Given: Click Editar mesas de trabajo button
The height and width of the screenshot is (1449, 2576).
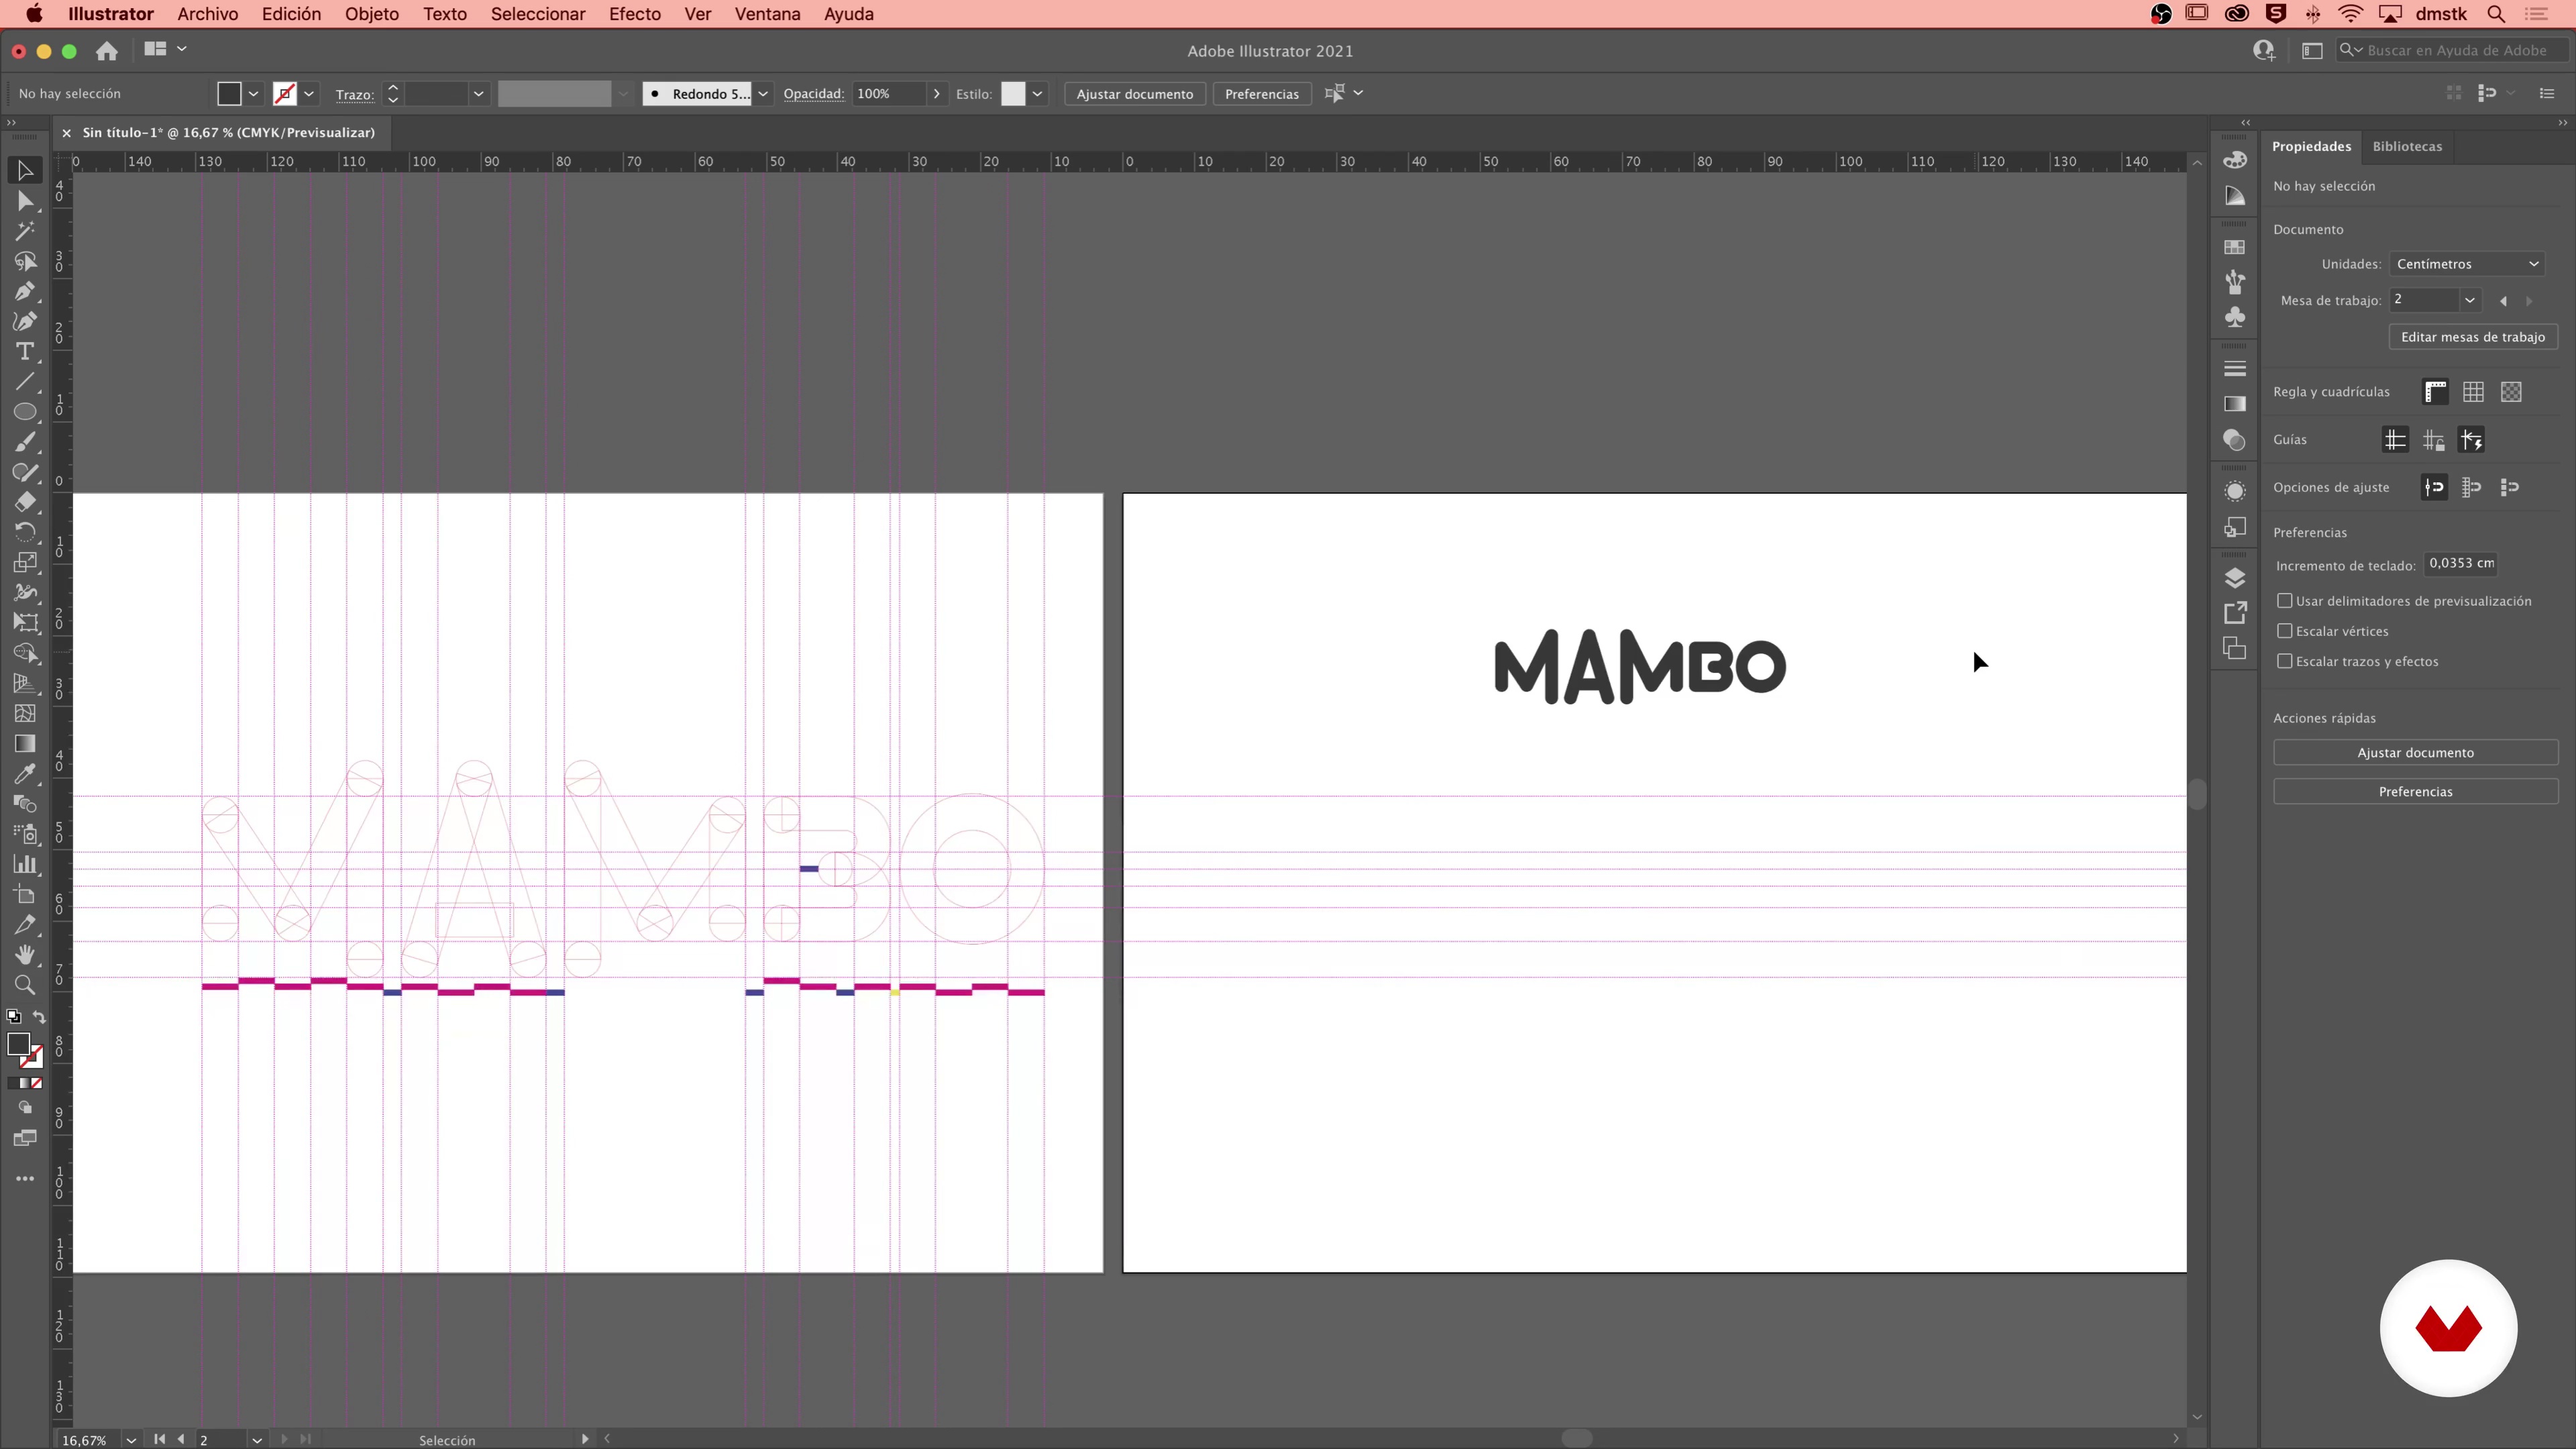Looking at the screenshot, I should point(2474,337).
